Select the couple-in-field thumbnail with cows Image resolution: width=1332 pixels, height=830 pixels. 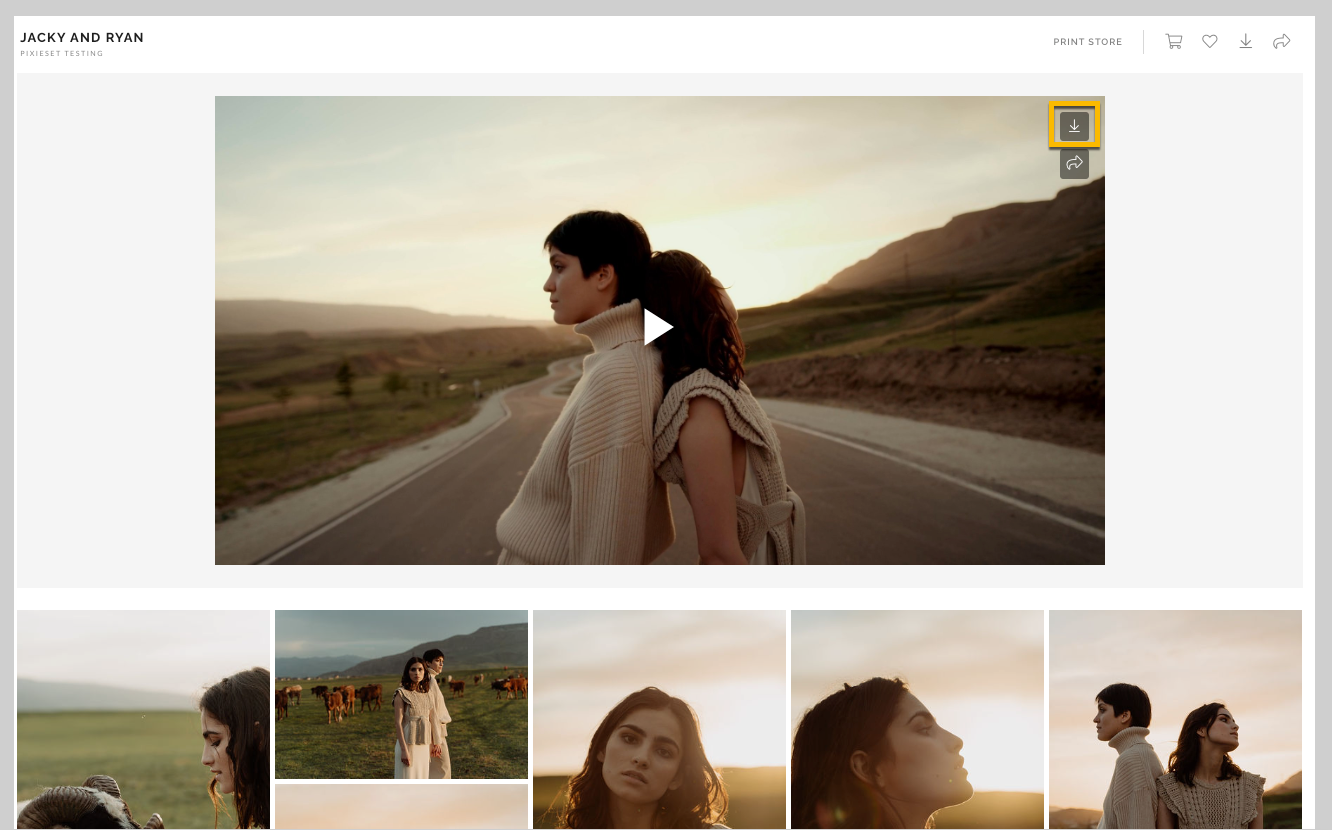[x=401, y=694]
